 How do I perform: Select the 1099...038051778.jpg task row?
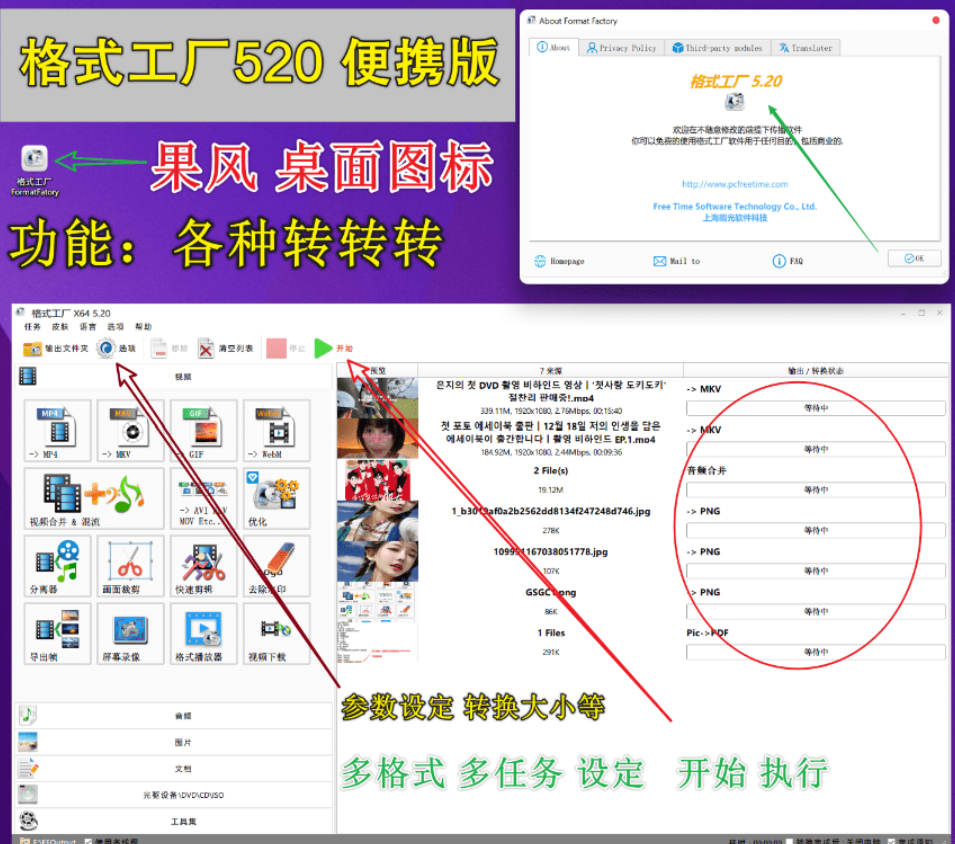(x=643, y=561)
